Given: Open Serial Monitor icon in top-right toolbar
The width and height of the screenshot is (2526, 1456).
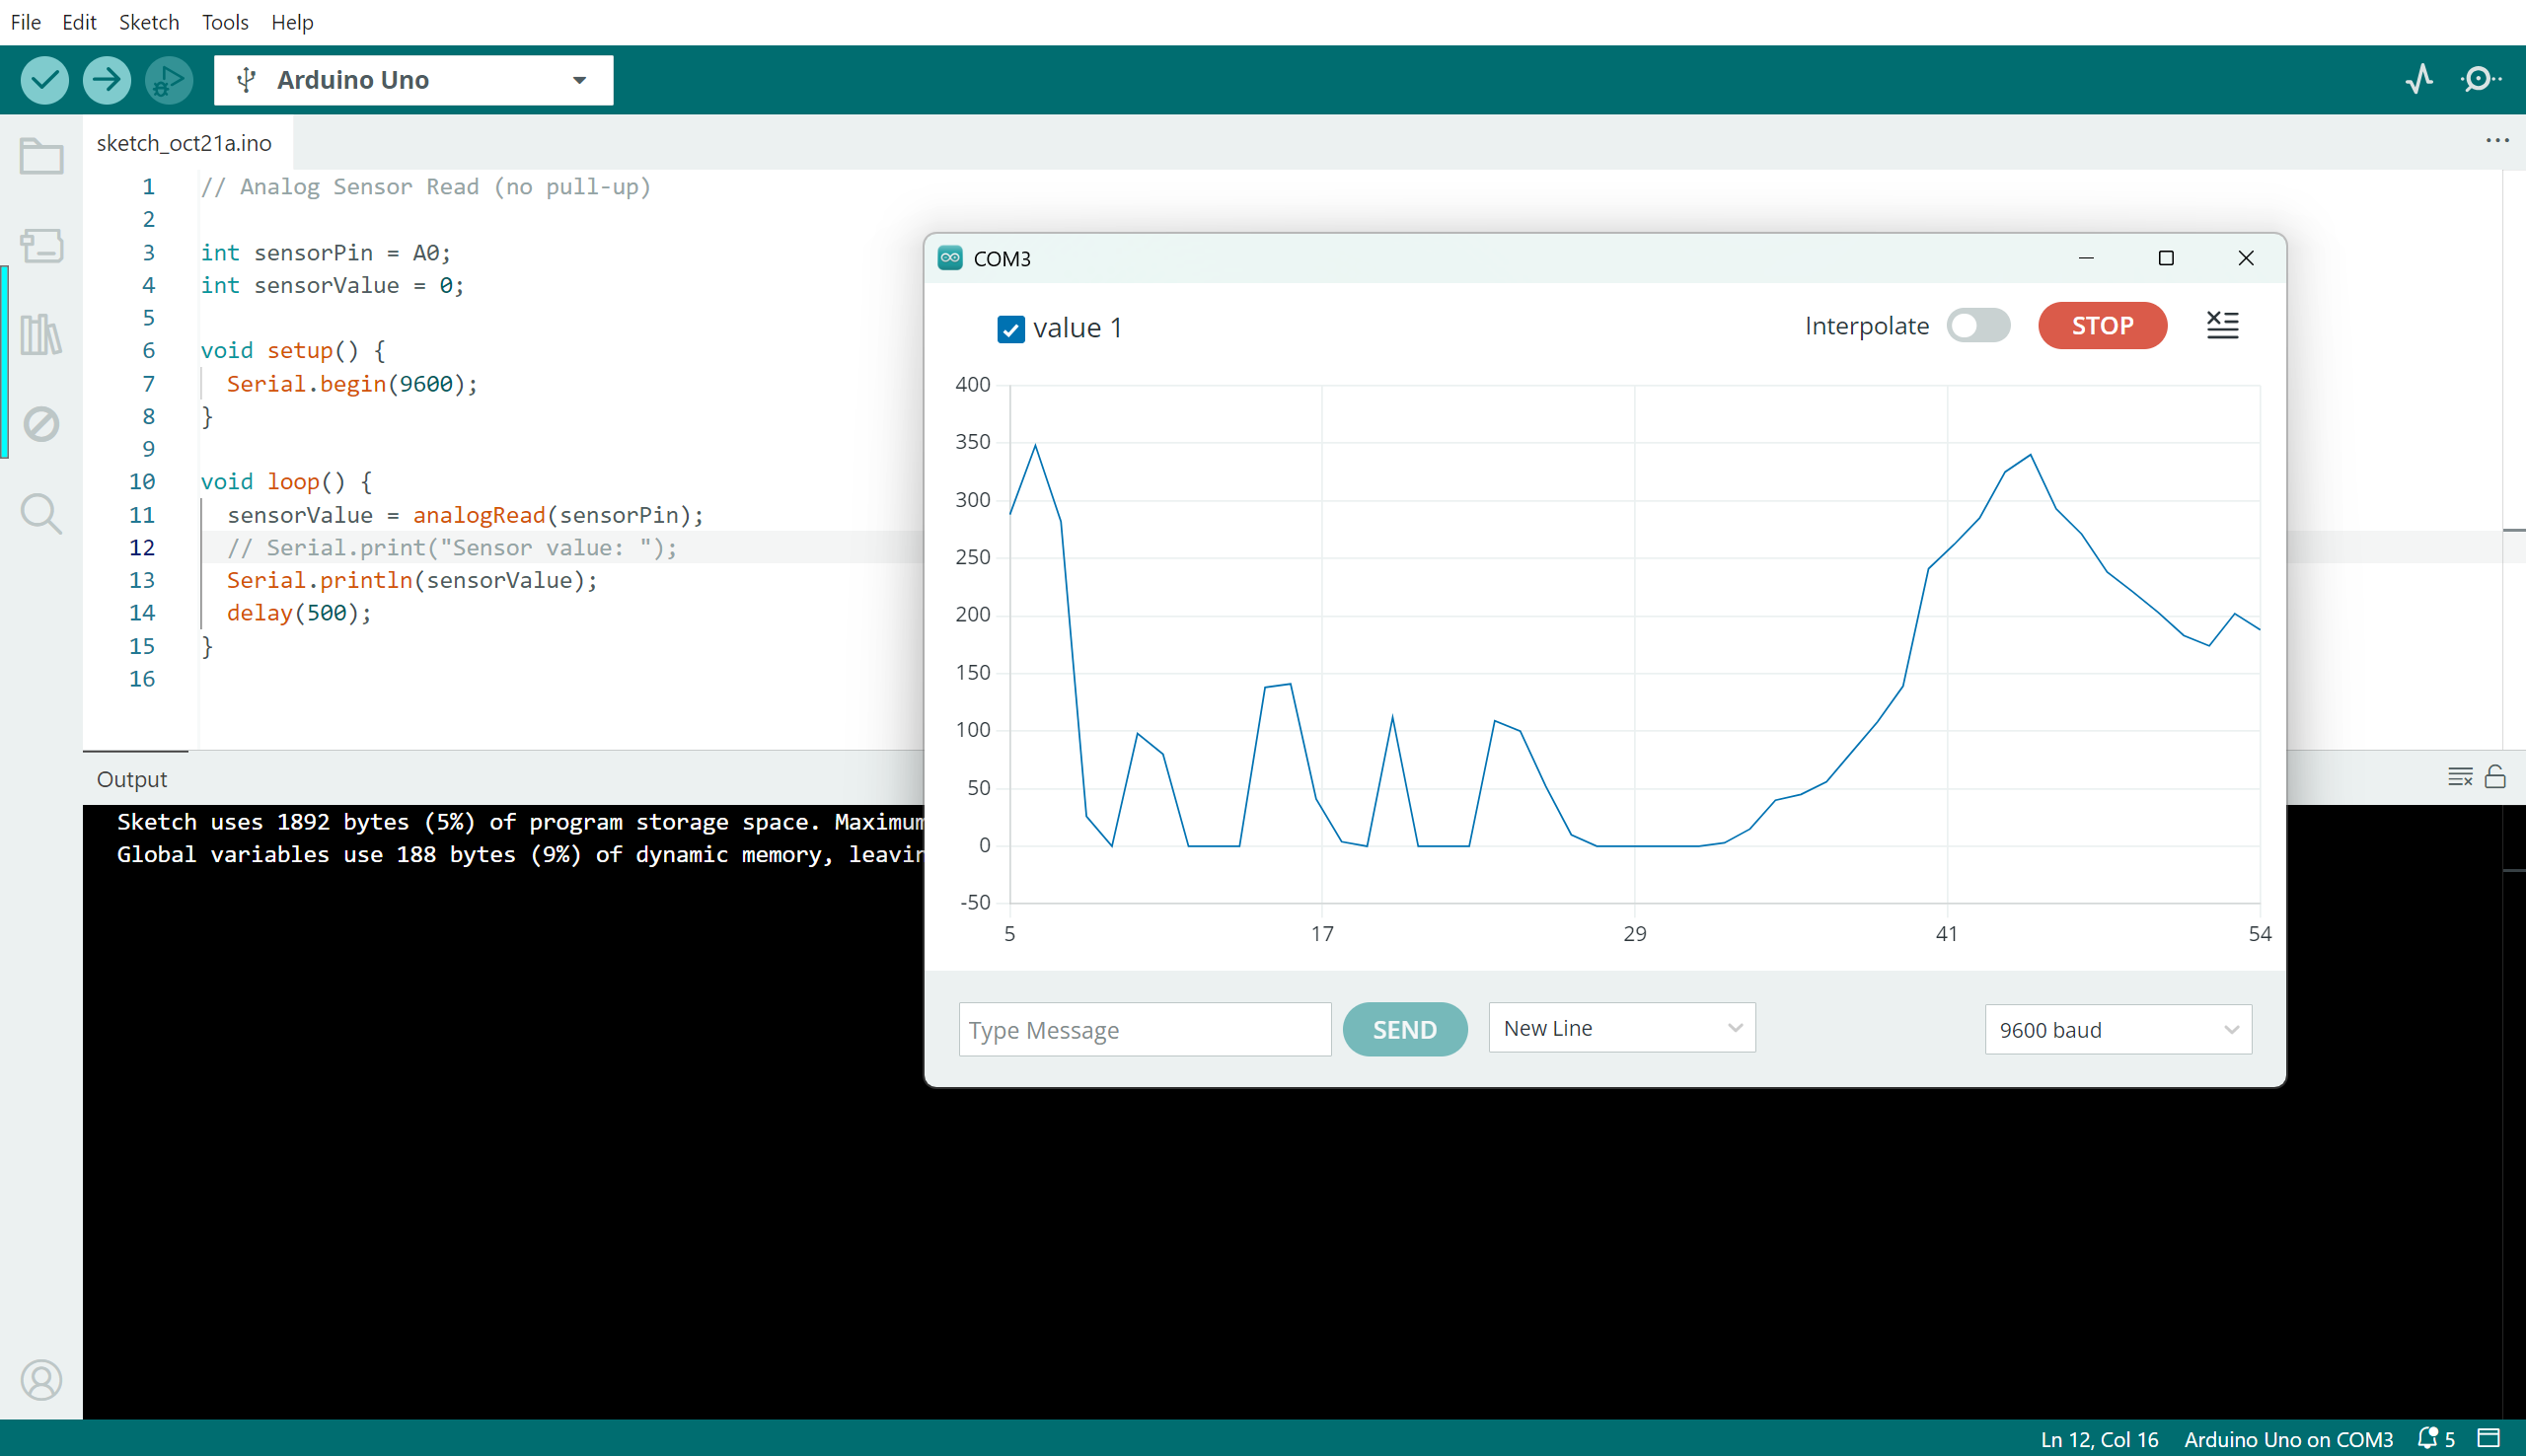Looking at the screenshot, I should 2481,80.
